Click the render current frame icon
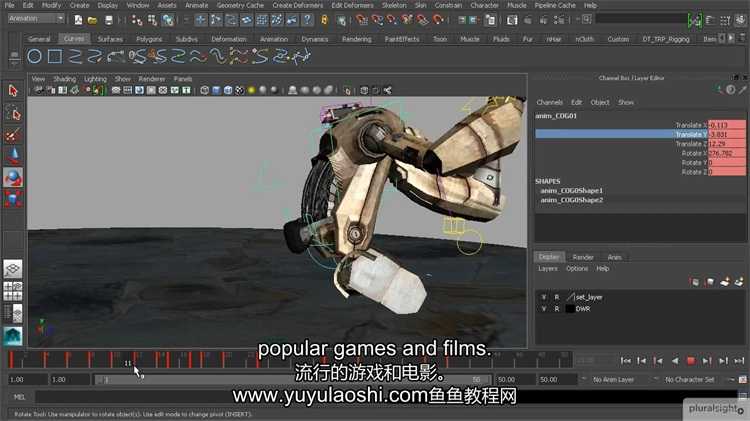The width and height of the screenshot is (750, 421). pyautogui.click(x=528, y=20)
